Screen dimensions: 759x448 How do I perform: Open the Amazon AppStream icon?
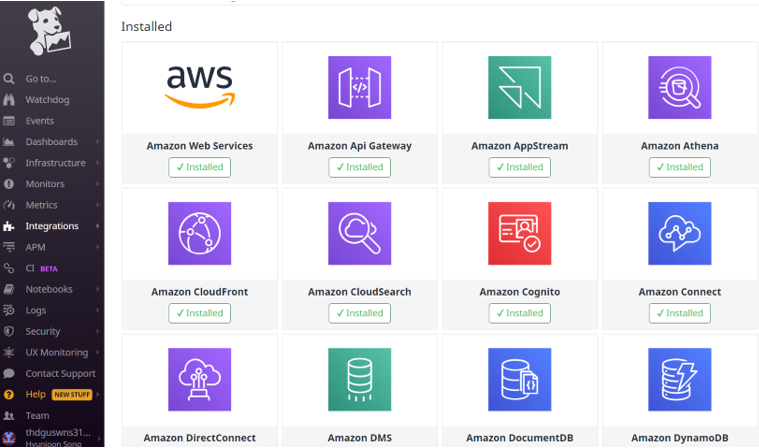(519, 88)
